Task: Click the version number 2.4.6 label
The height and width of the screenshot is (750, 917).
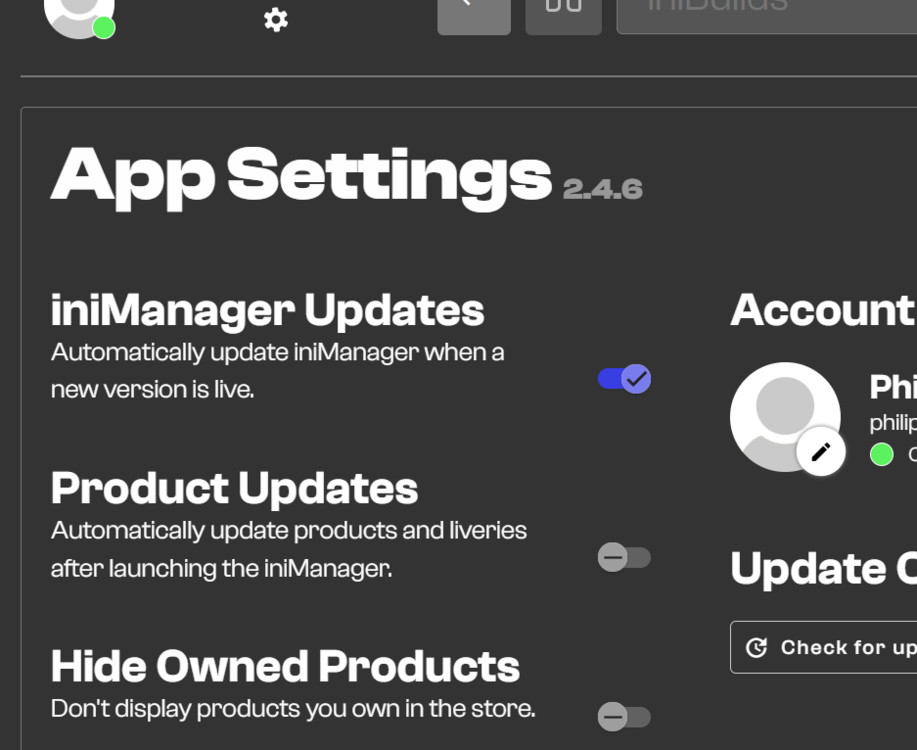Action: [602, 189]
